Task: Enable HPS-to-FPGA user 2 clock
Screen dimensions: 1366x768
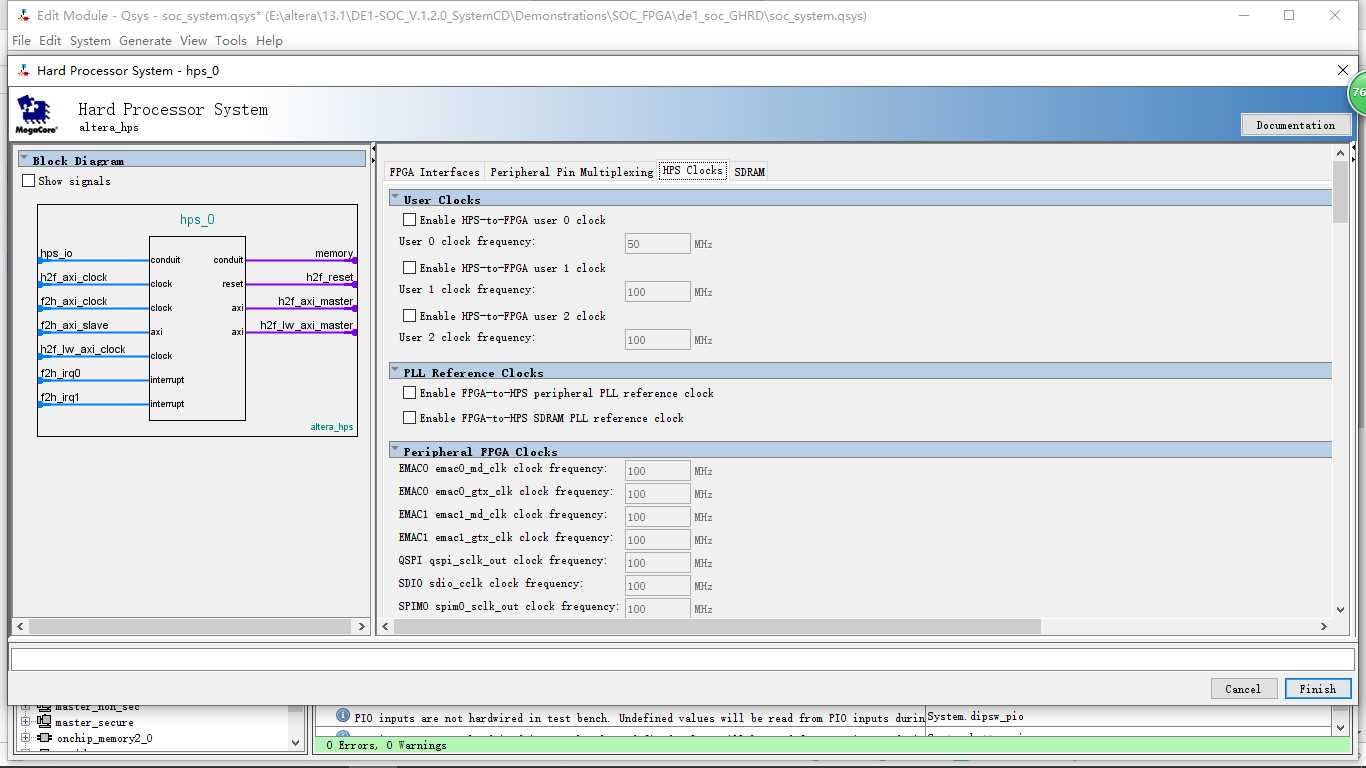Action: click(x=409, y=316)
